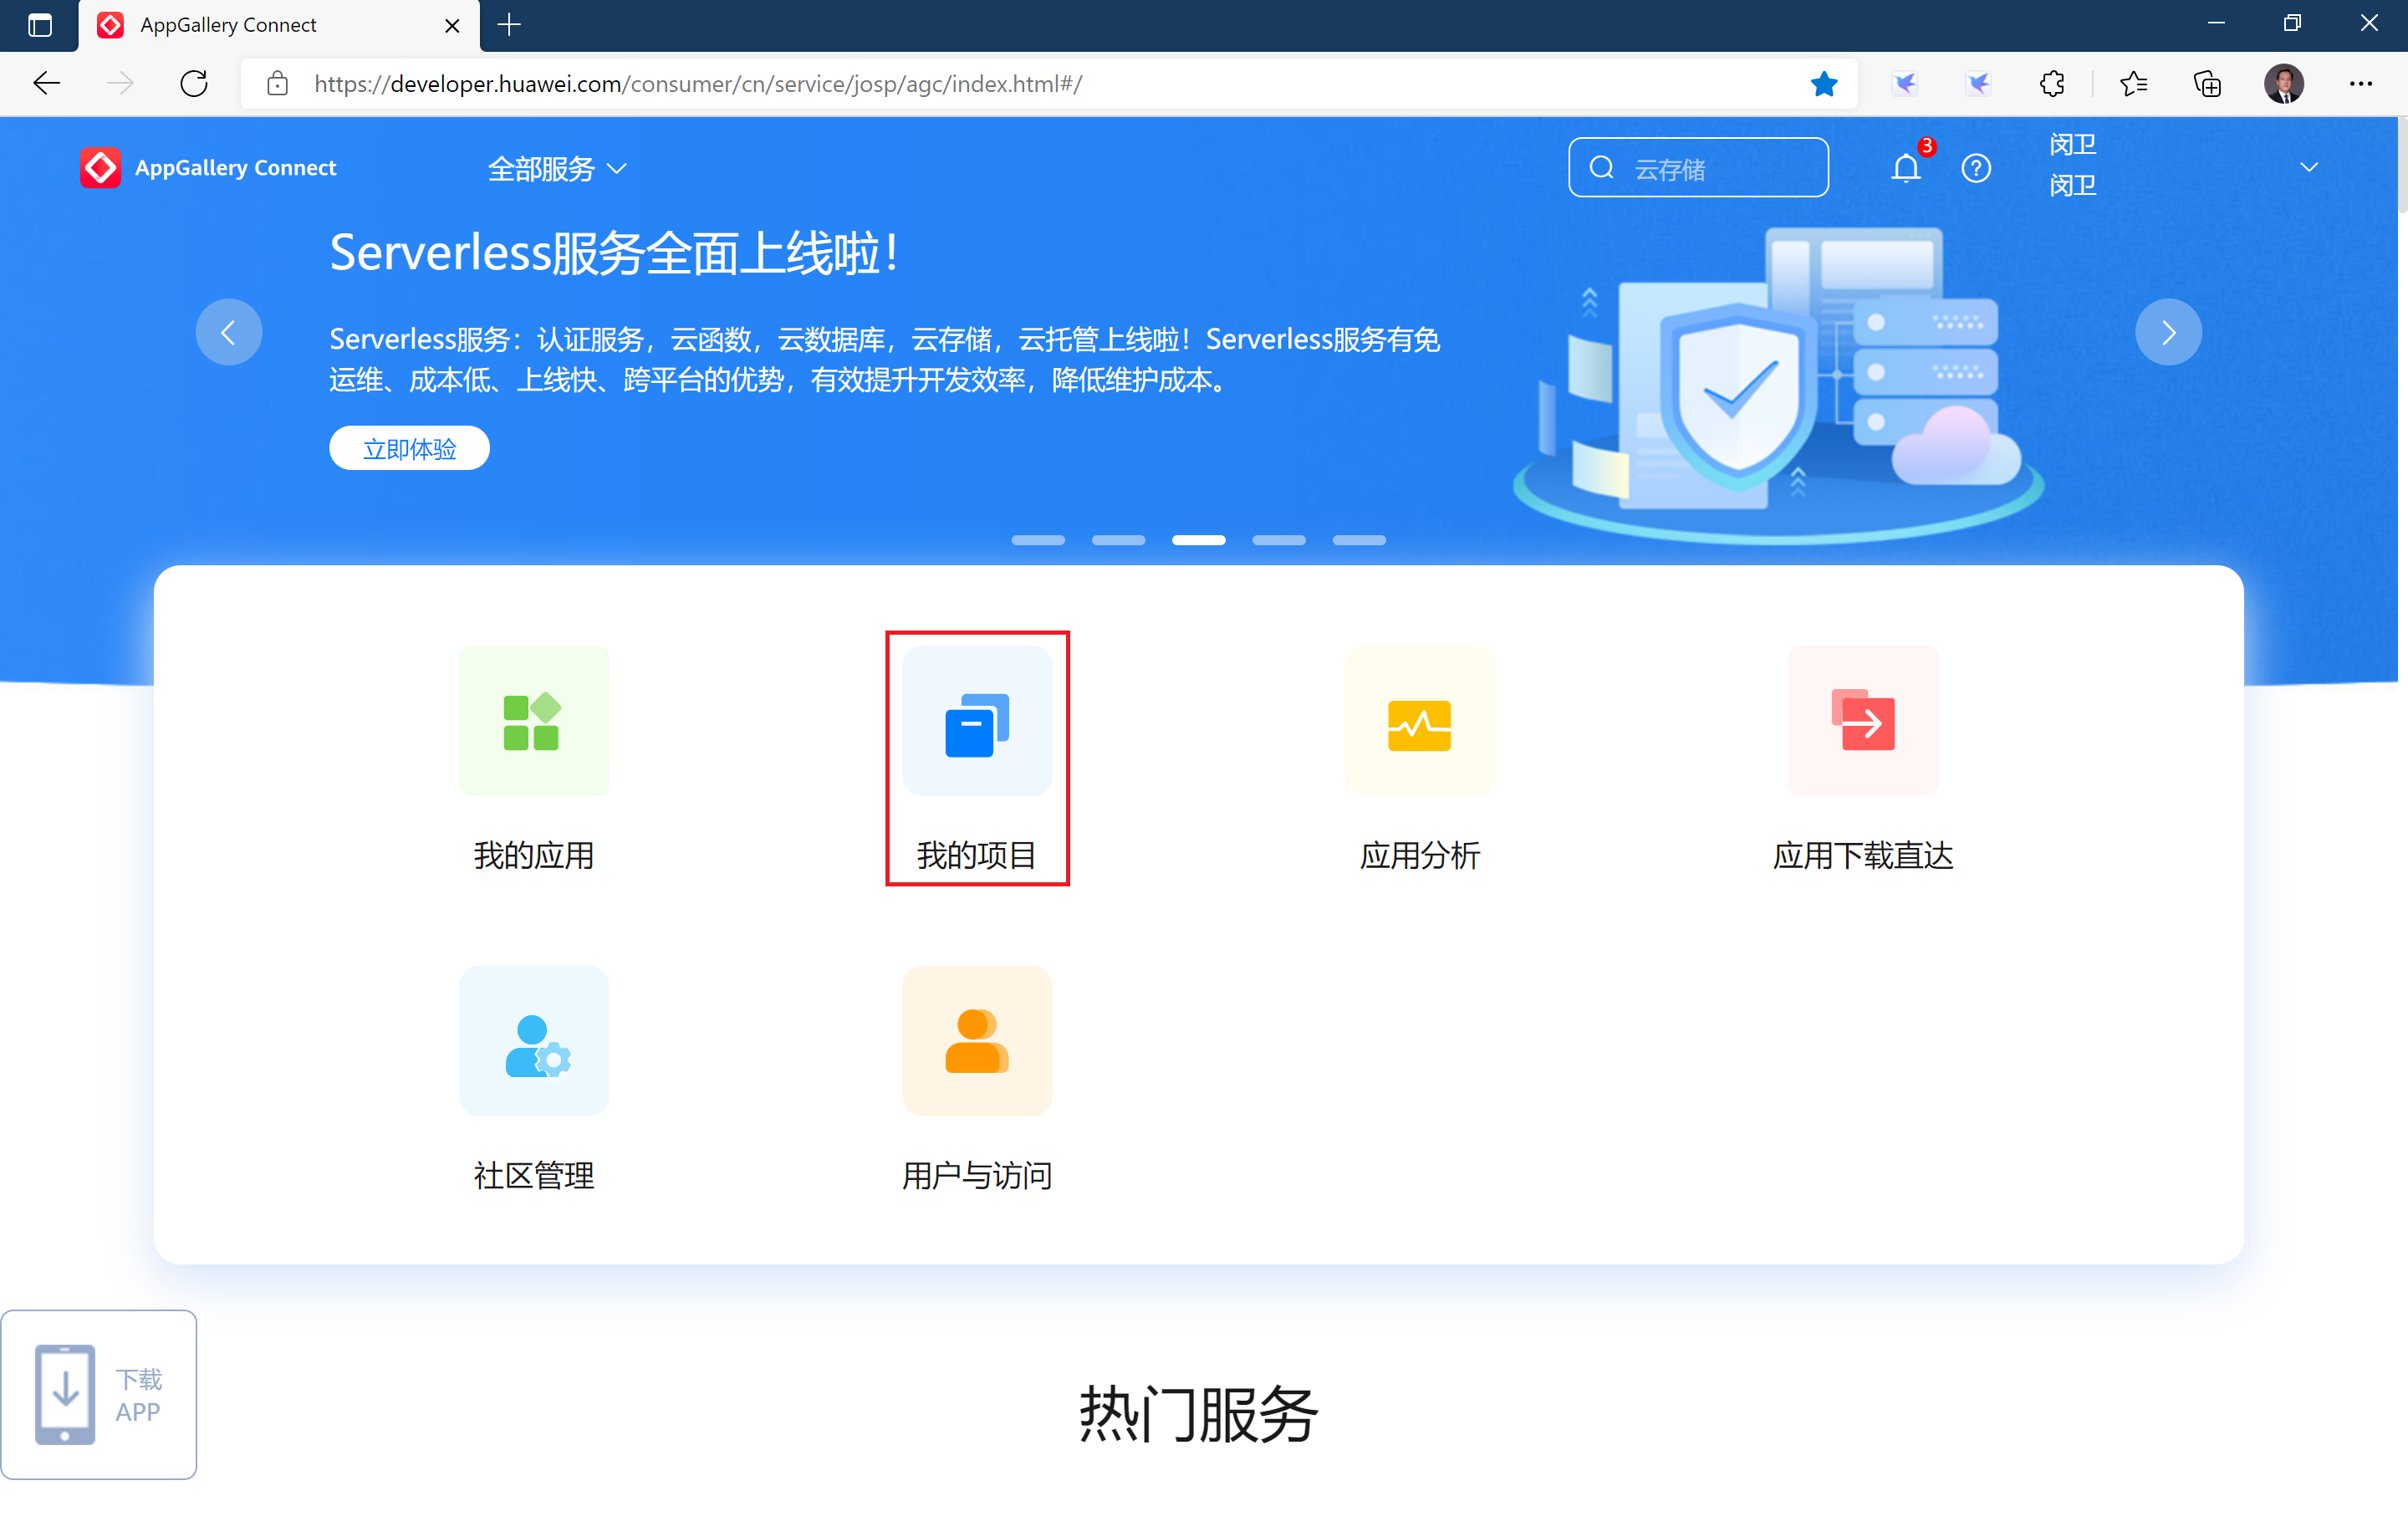Click the second bird extension icon
The height and width of the screenshot is (1537, 2408).
(x=1978, y=84)
